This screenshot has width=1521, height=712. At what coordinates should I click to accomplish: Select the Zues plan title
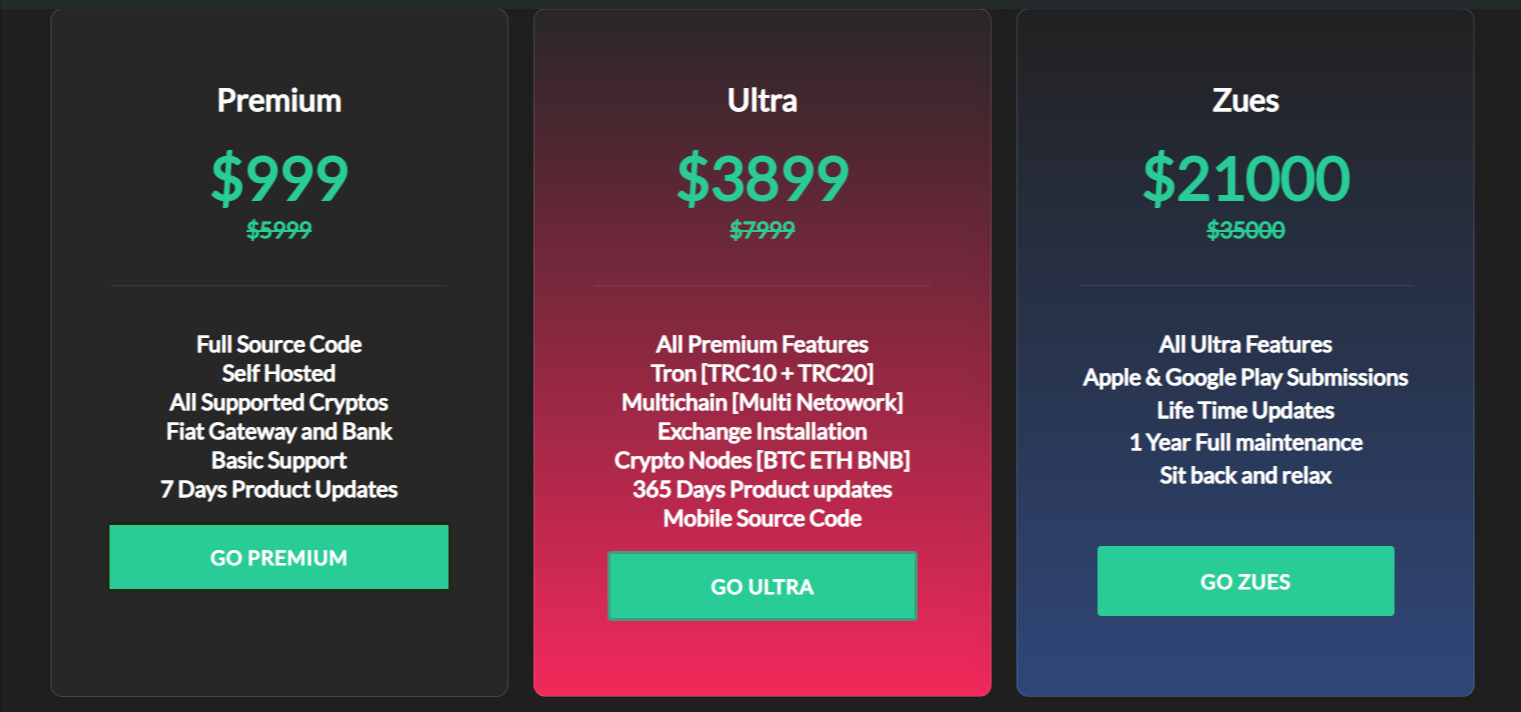click(x=1245, y=100)
